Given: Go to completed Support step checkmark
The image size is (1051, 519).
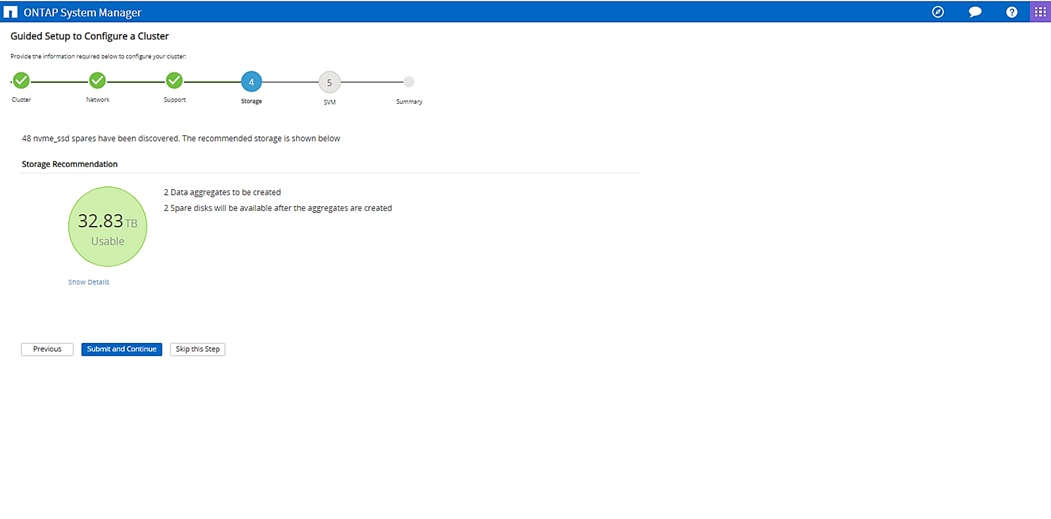Looking at the screenshot, I should point(174,80).
